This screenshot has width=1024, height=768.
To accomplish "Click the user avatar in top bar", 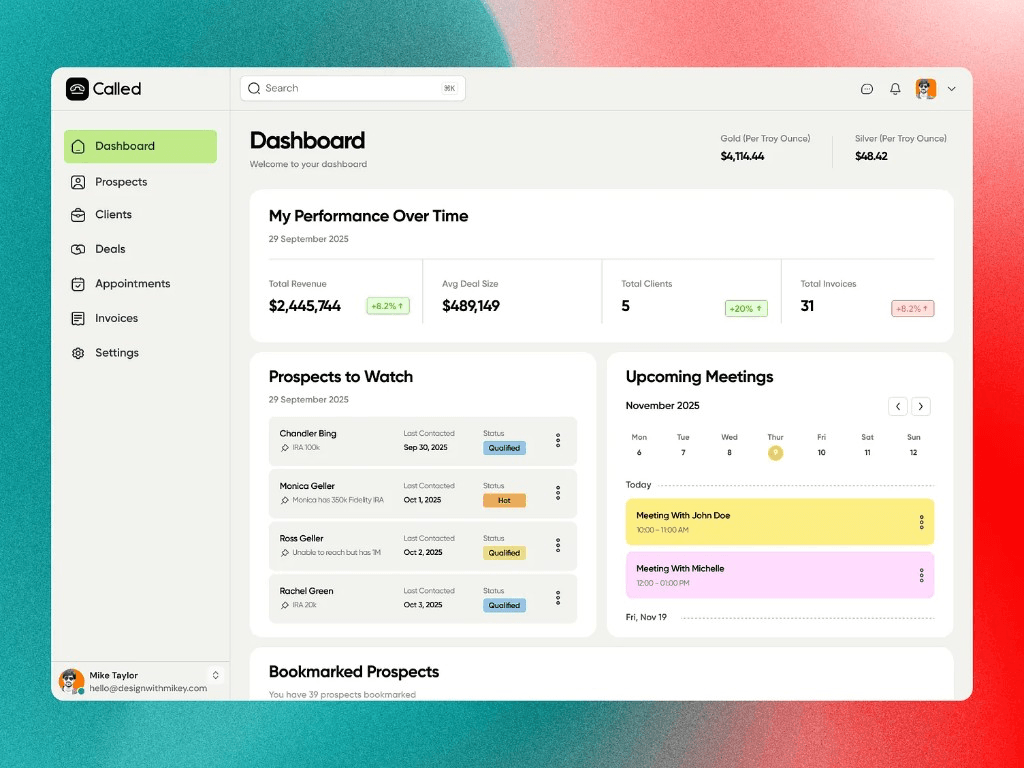I will [925, 89].
